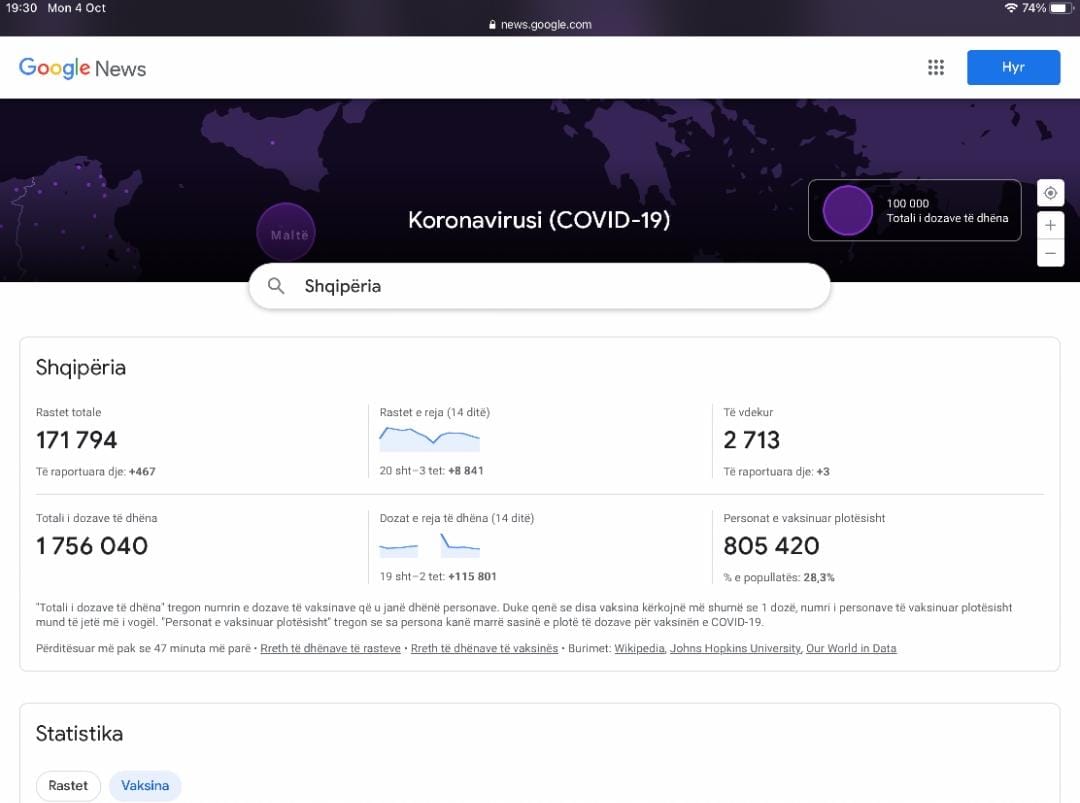Screen dimensions: 1080x803
Task: Click the purple circle in doses legend
Action: click(x=847, y=211)
